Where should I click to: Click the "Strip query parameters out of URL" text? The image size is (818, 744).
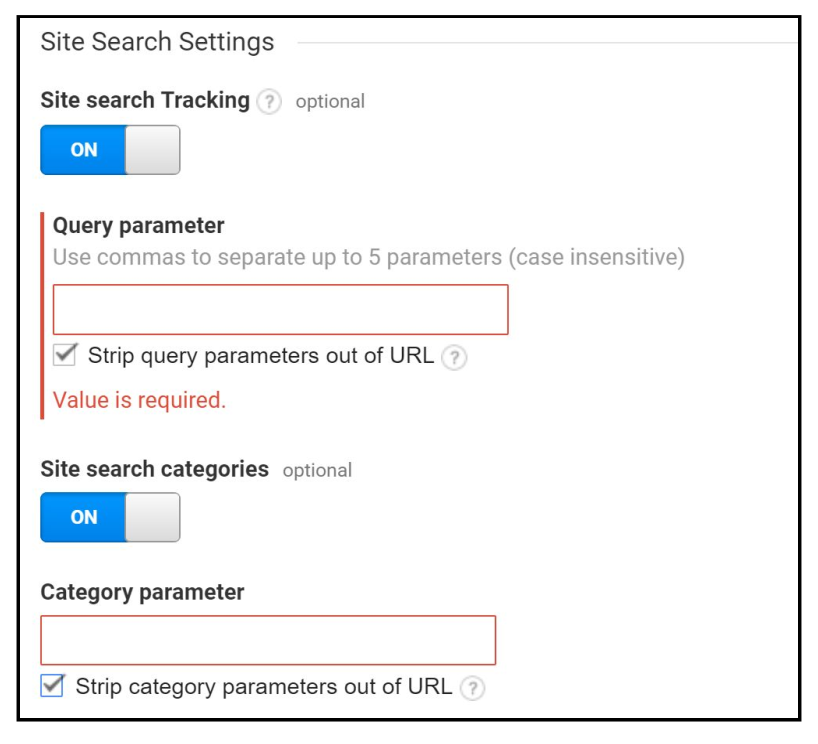tap(261, 355)
